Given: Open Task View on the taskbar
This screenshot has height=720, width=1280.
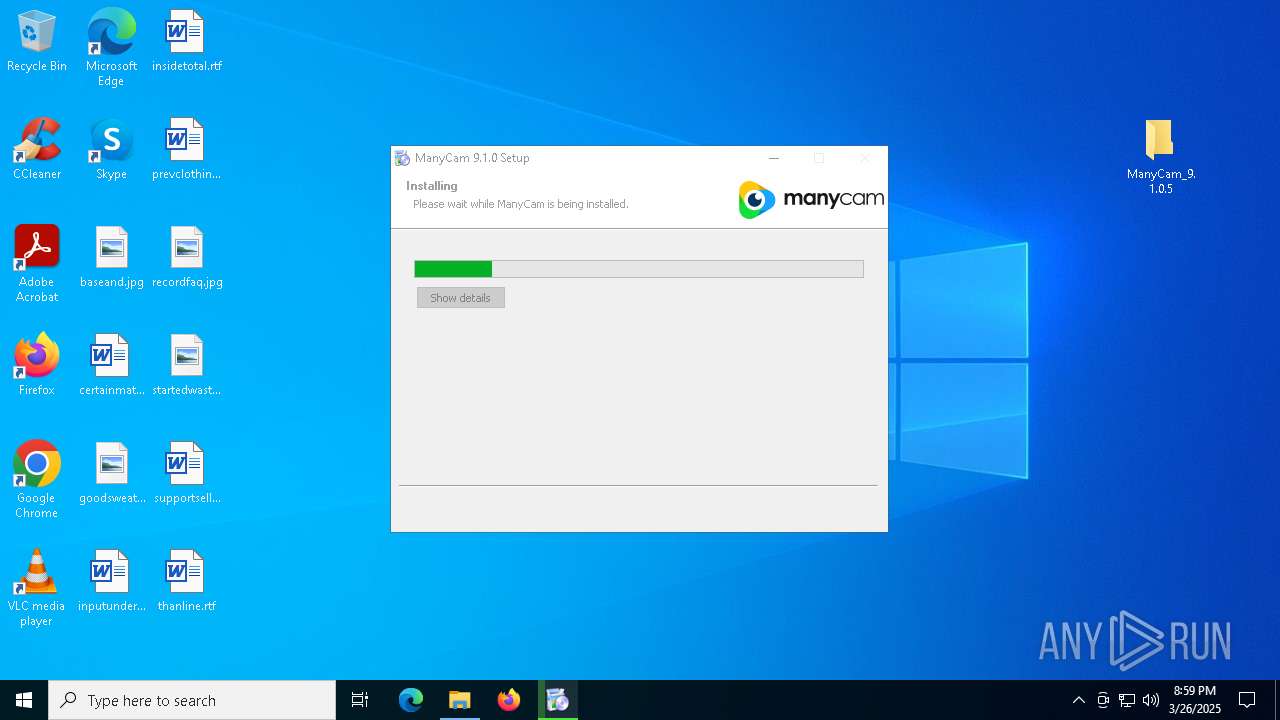Looking at the screenshot, I should 360,700.
